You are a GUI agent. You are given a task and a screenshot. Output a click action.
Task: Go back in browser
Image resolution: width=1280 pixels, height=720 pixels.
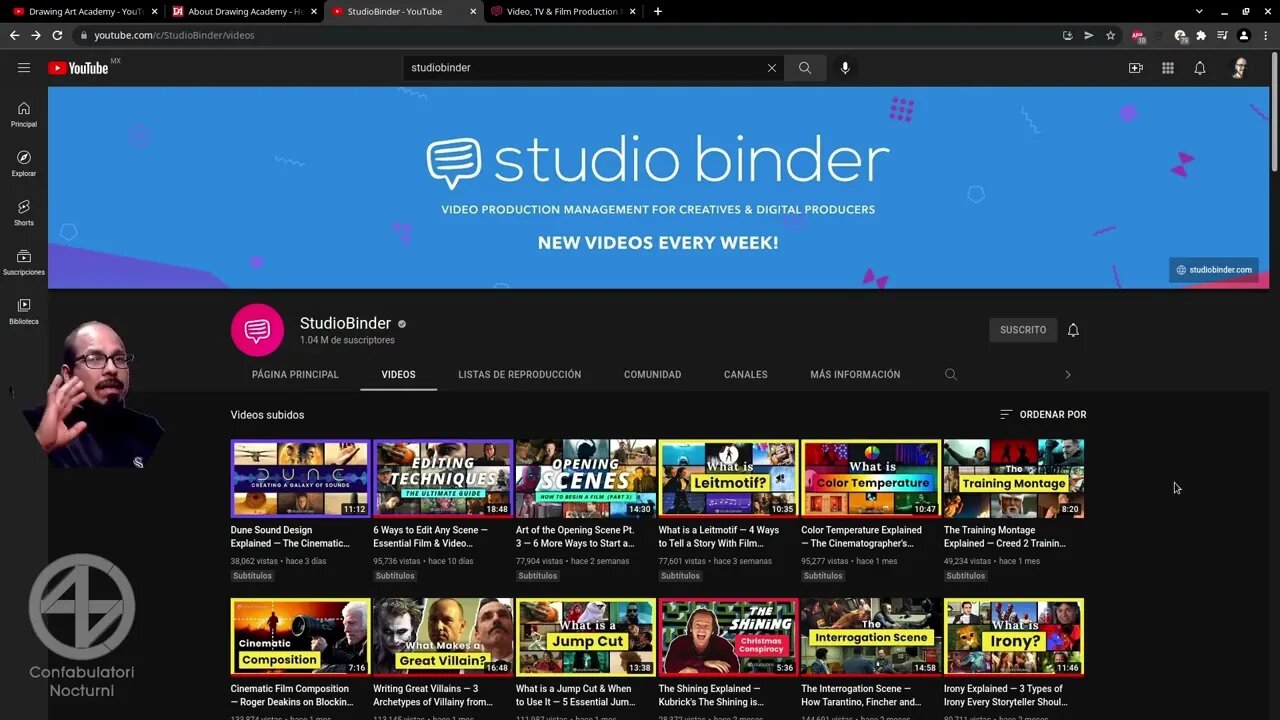coord(14,35)
